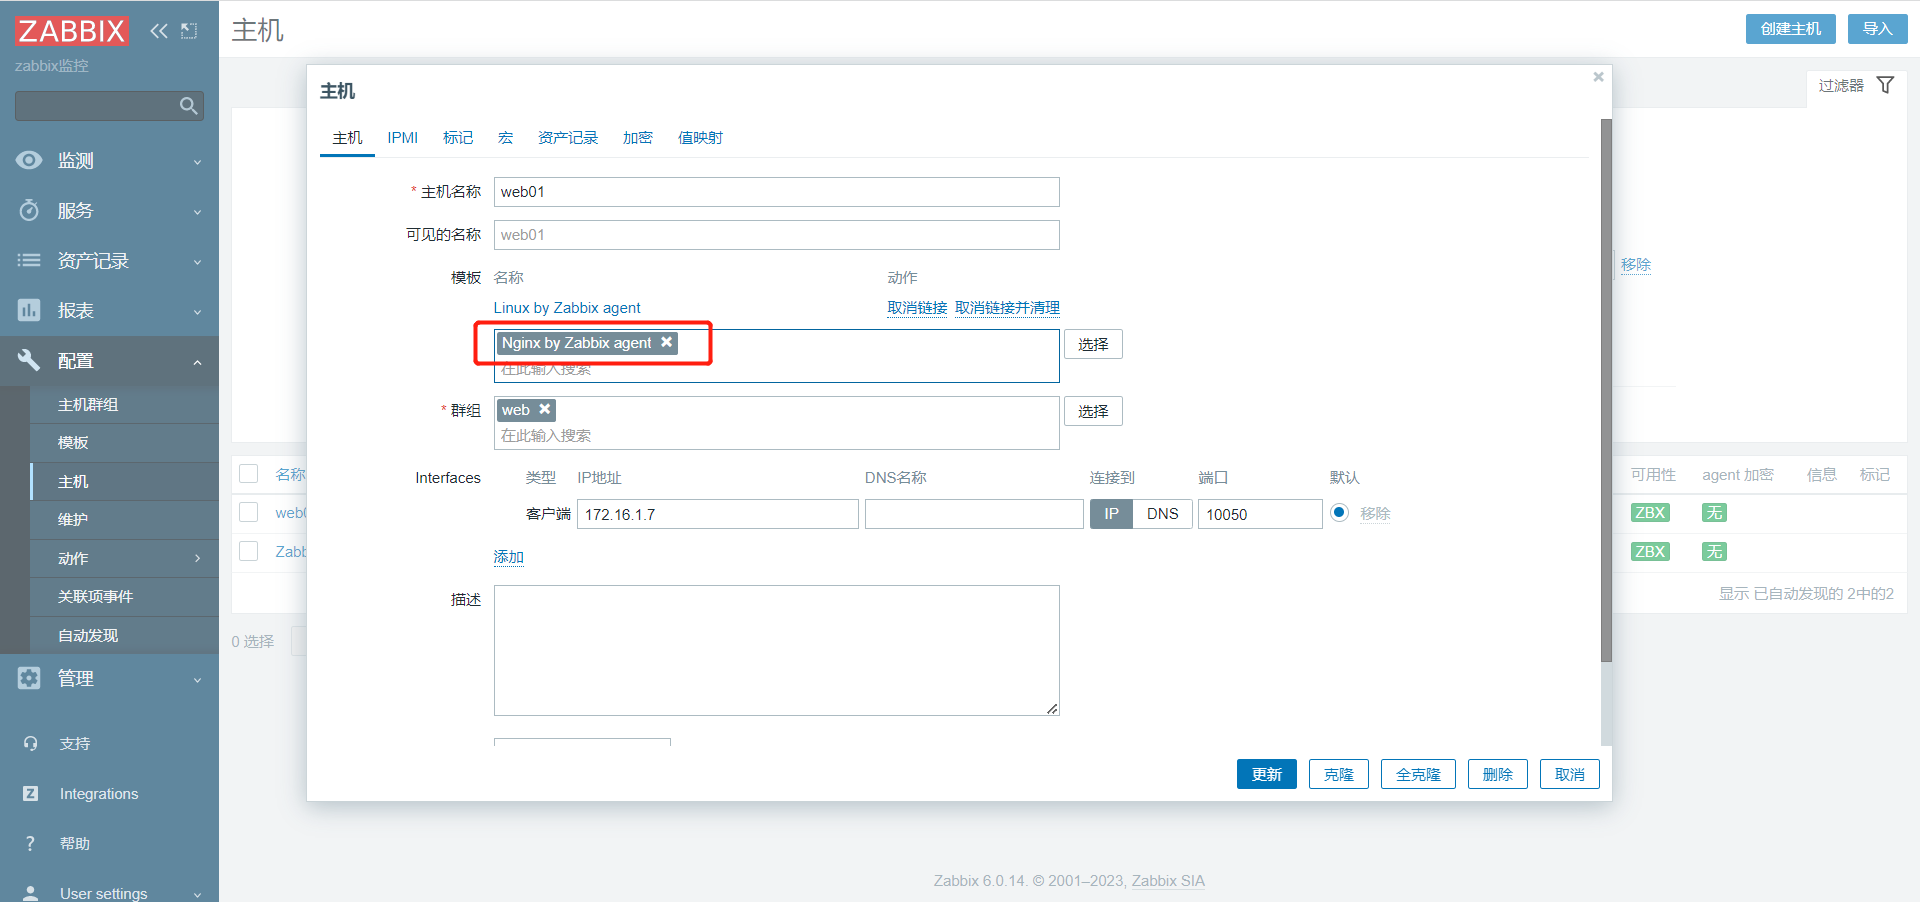Open the Integrations Z icon
The width and height of the screenshot is (1920, 902).
[x=30, y=793]
